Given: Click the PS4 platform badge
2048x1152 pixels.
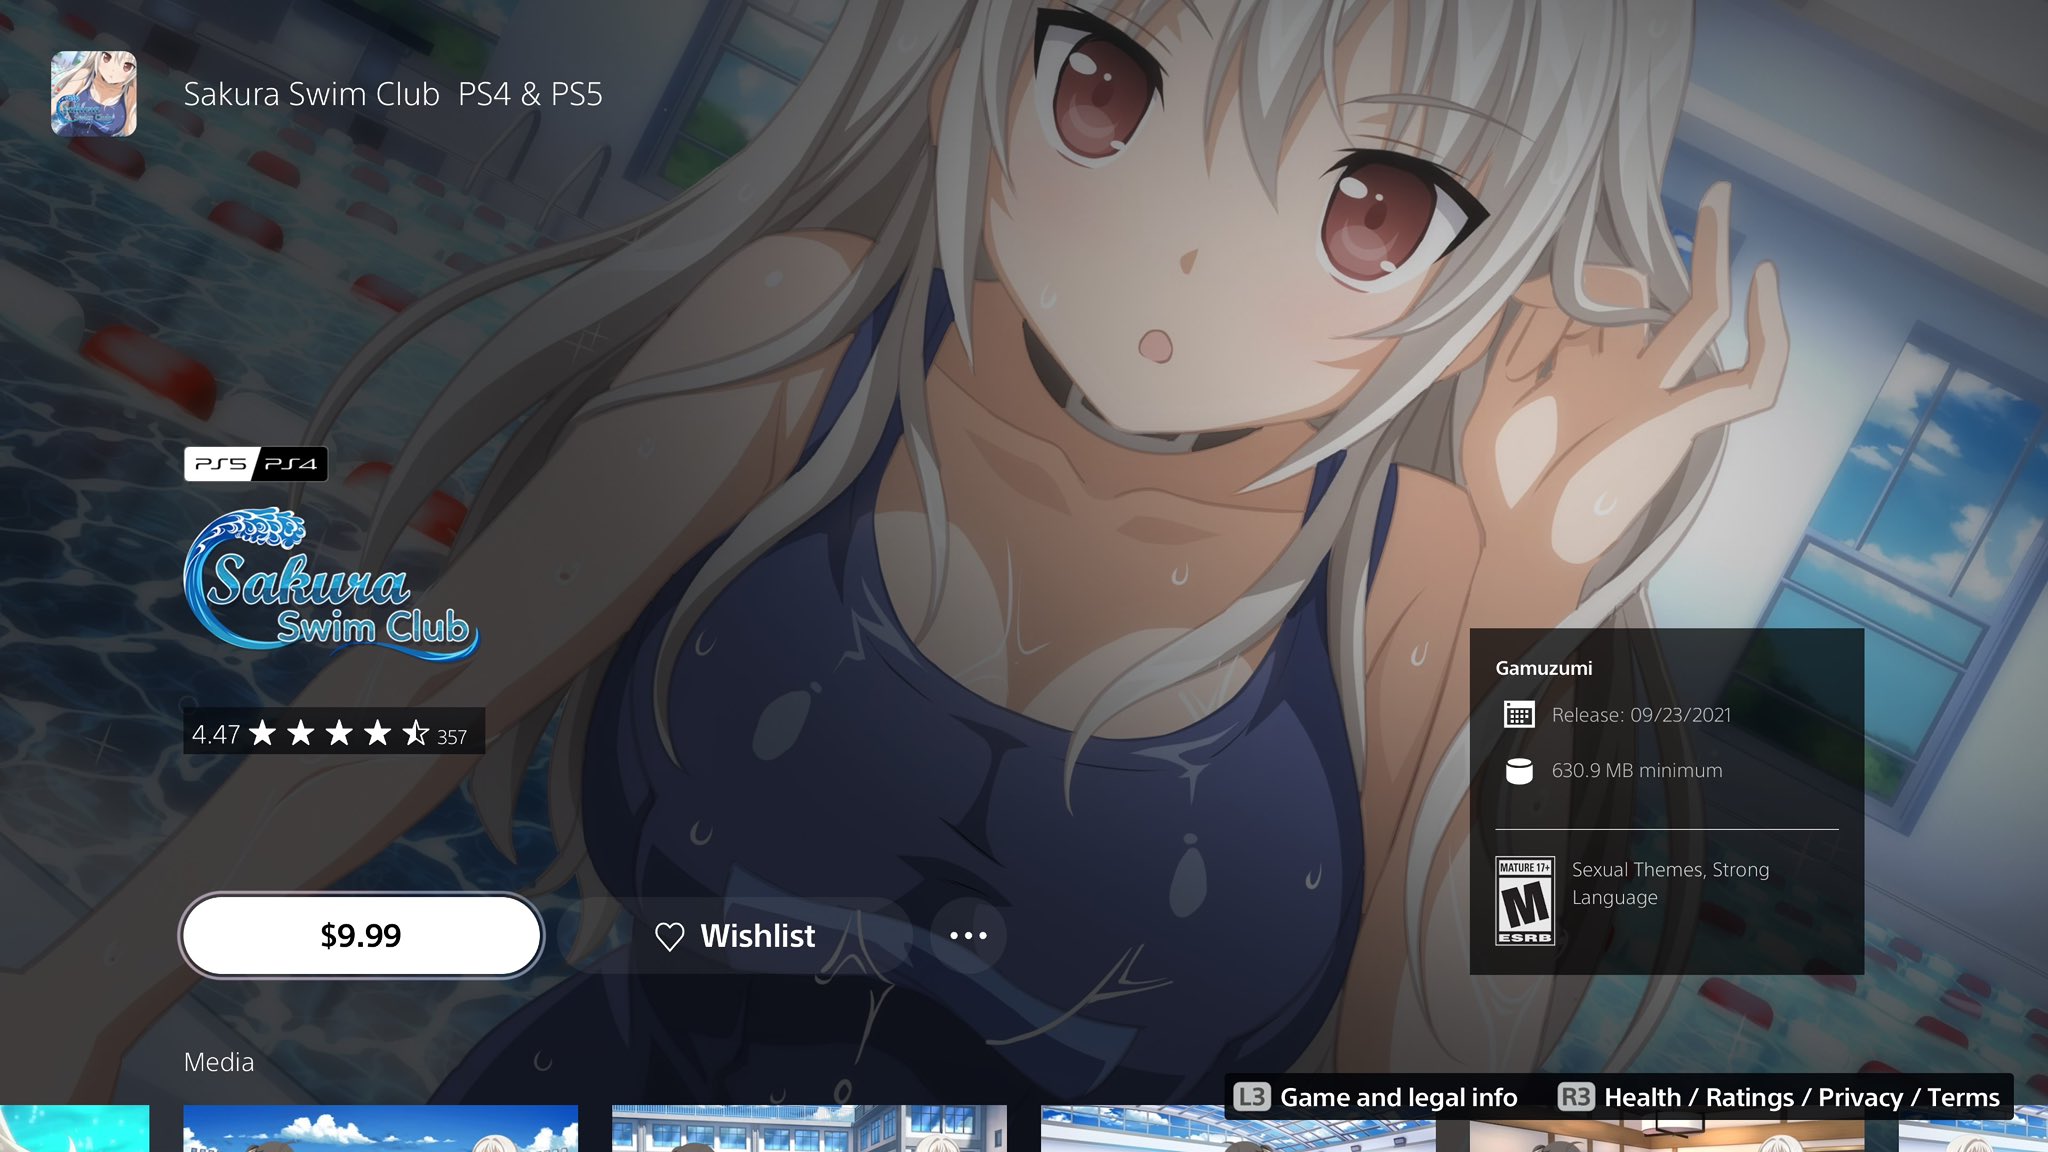Looking at the screenshot, I should point(291,464).
